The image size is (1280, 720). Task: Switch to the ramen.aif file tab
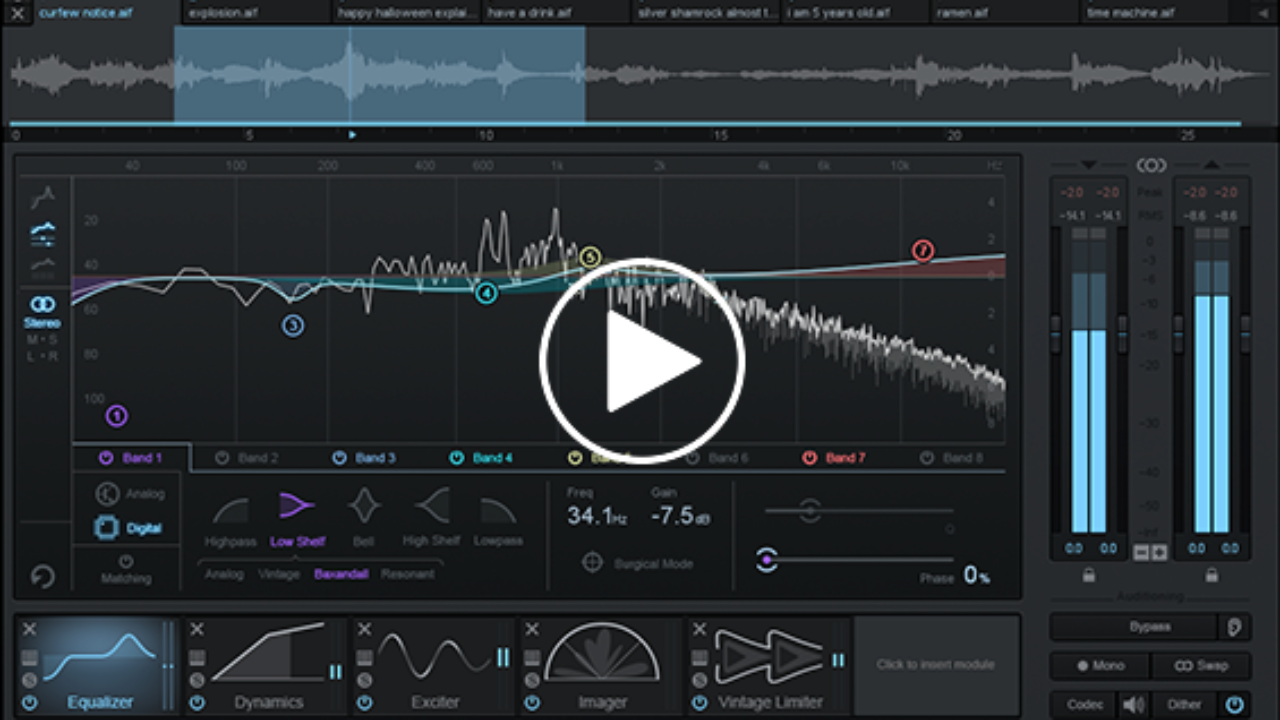click(x=962, y=13)
